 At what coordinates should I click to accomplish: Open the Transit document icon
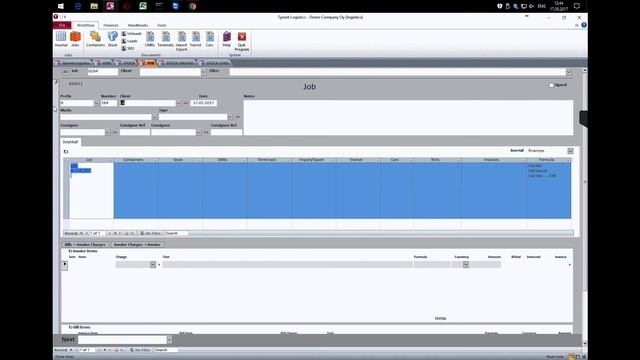click(x=196, y=39)
